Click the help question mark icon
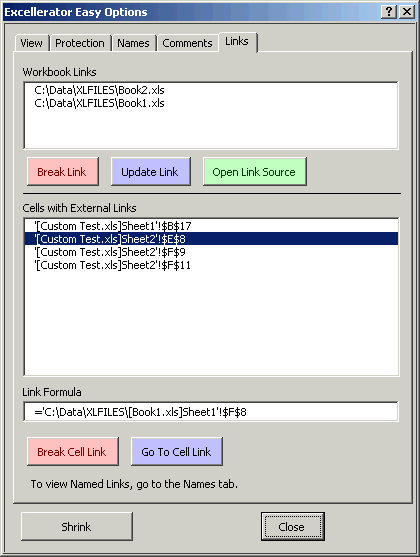This screenshot has width=420, height=557. tap(389, 12)
